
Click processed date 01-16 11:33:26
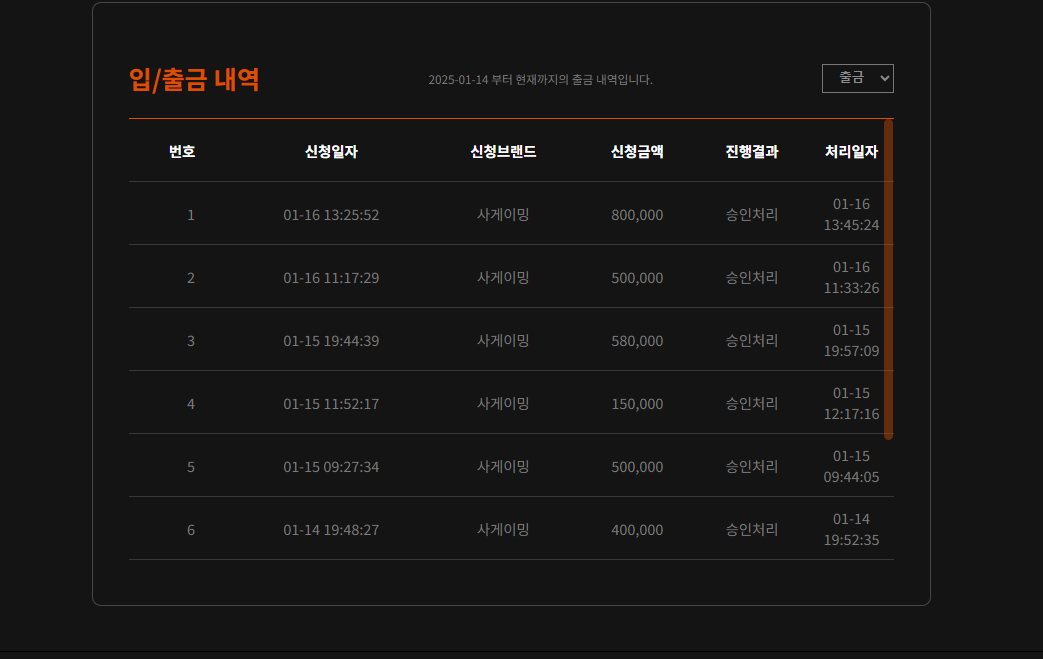pos(851,277)
